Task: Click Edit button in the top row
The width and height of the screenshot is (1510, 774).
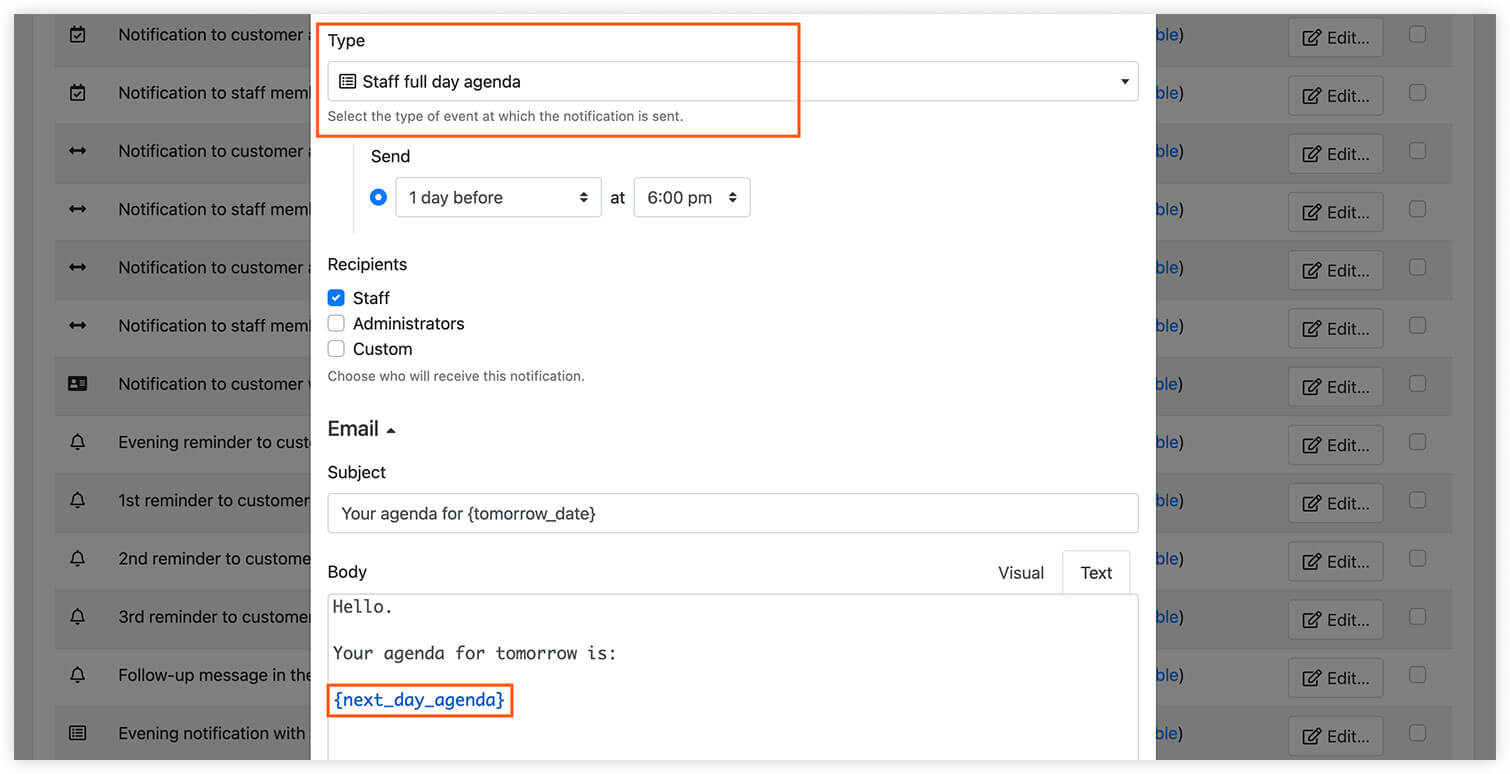Action: [x=1335, y=38]
